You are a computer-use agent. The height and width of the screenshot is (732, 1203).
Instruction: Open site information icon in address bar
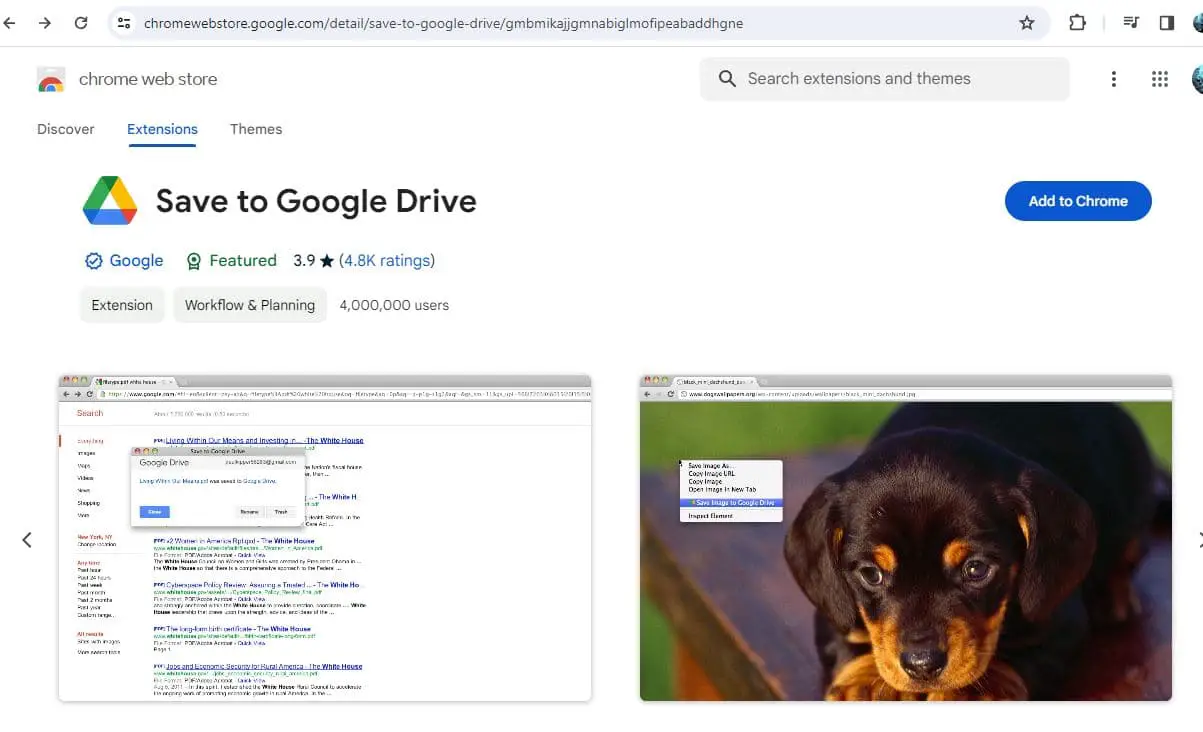pyautogui.click(x=123, y=23)
